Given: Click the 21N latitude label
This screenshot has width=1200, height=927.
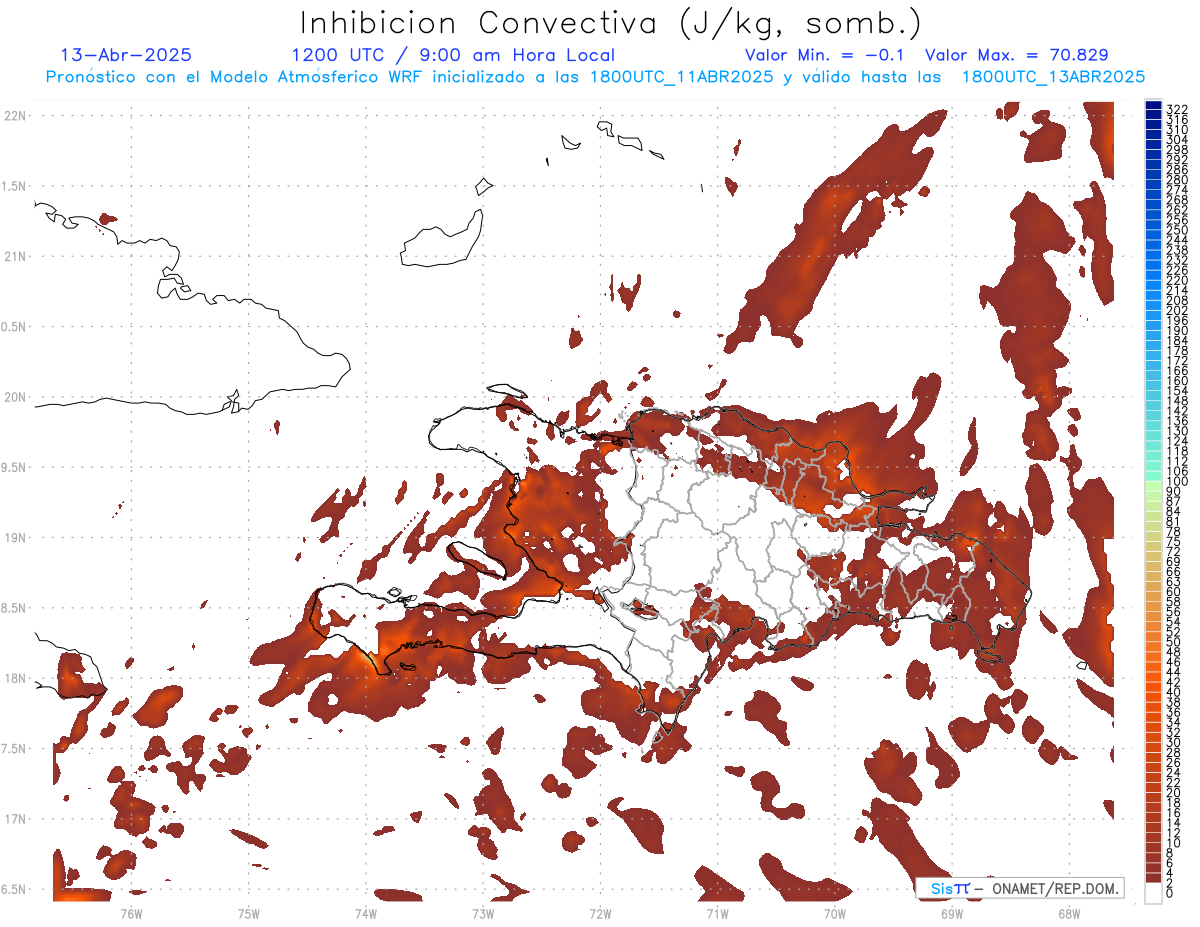Looking at the screenshot, I should (15, 256).
